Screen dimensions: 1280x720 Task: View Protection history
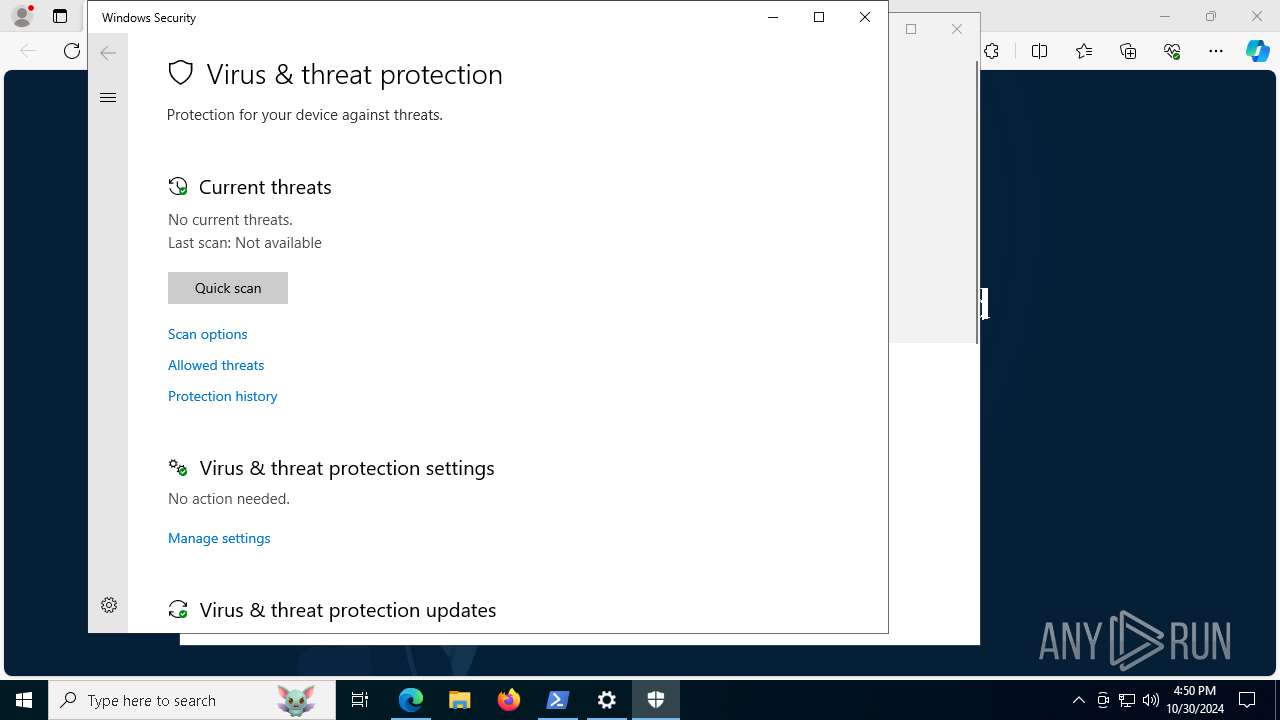(x=222, y=396)
